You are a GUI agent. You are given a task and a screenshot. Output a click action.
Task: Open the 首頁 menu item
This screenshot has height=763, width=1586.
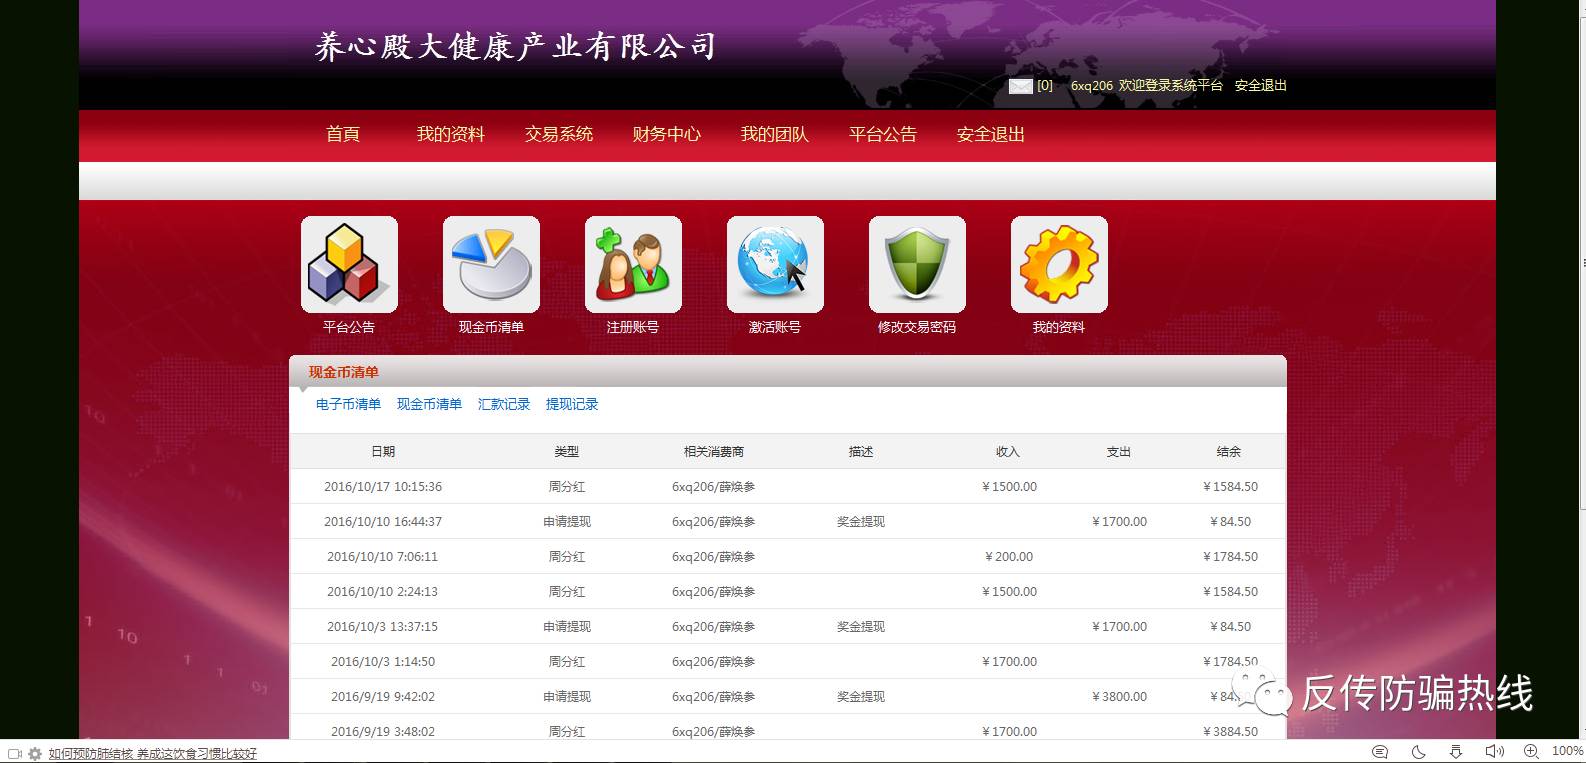343,134
